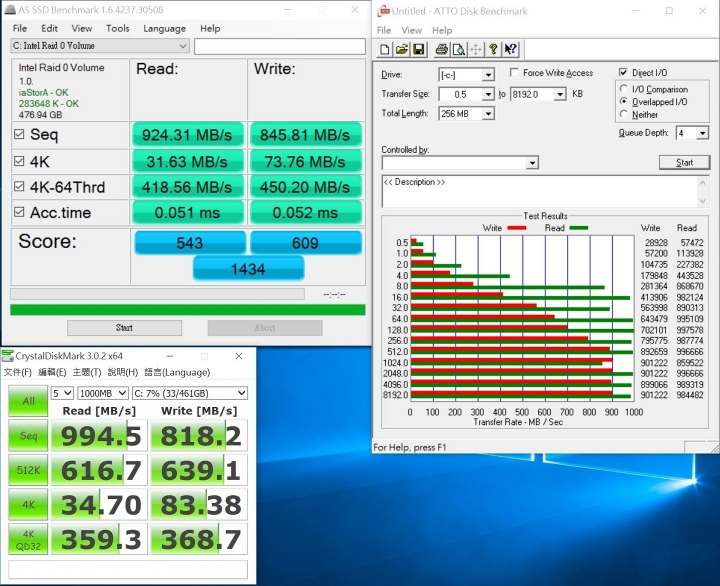The image size is (720, 586).
Task: Click Start button in AS SSD Benchmark
Action: pyautogui.click(x=124, y=328)
